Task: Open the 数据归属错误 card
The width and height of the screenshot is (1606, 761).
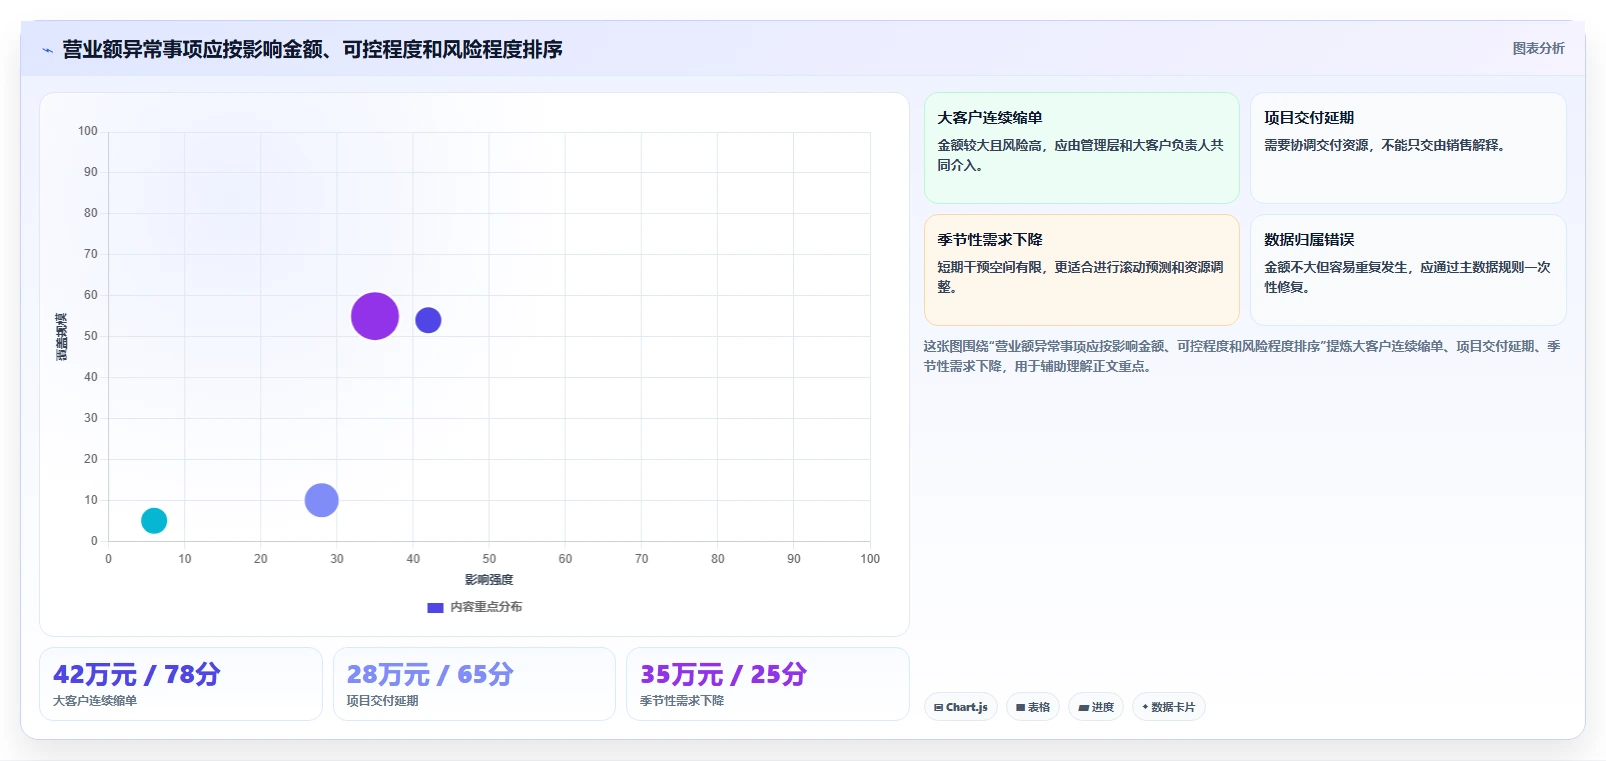Action: [1408, 270]
